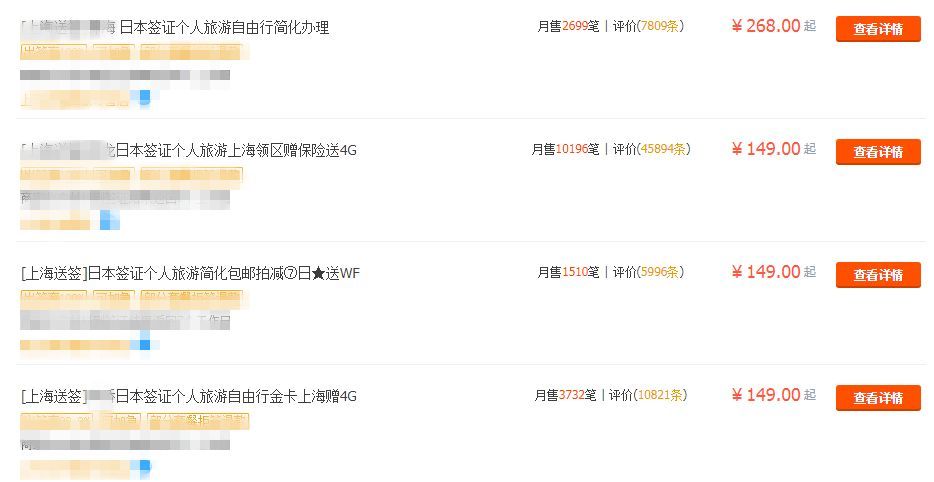
Task: Click the 部分套餐拒签退款 tag under the 金卡 listing
Action: click(198, 421)
